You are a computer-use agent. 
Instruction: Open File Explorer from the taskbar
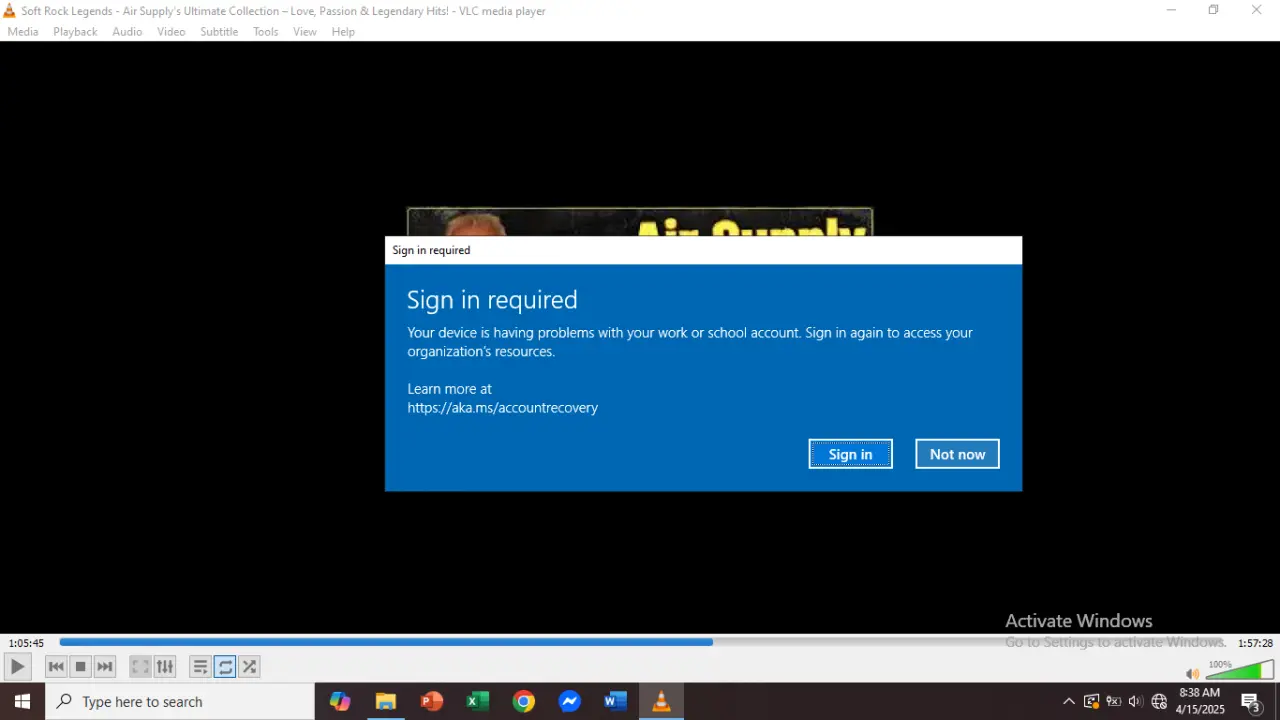386,701
